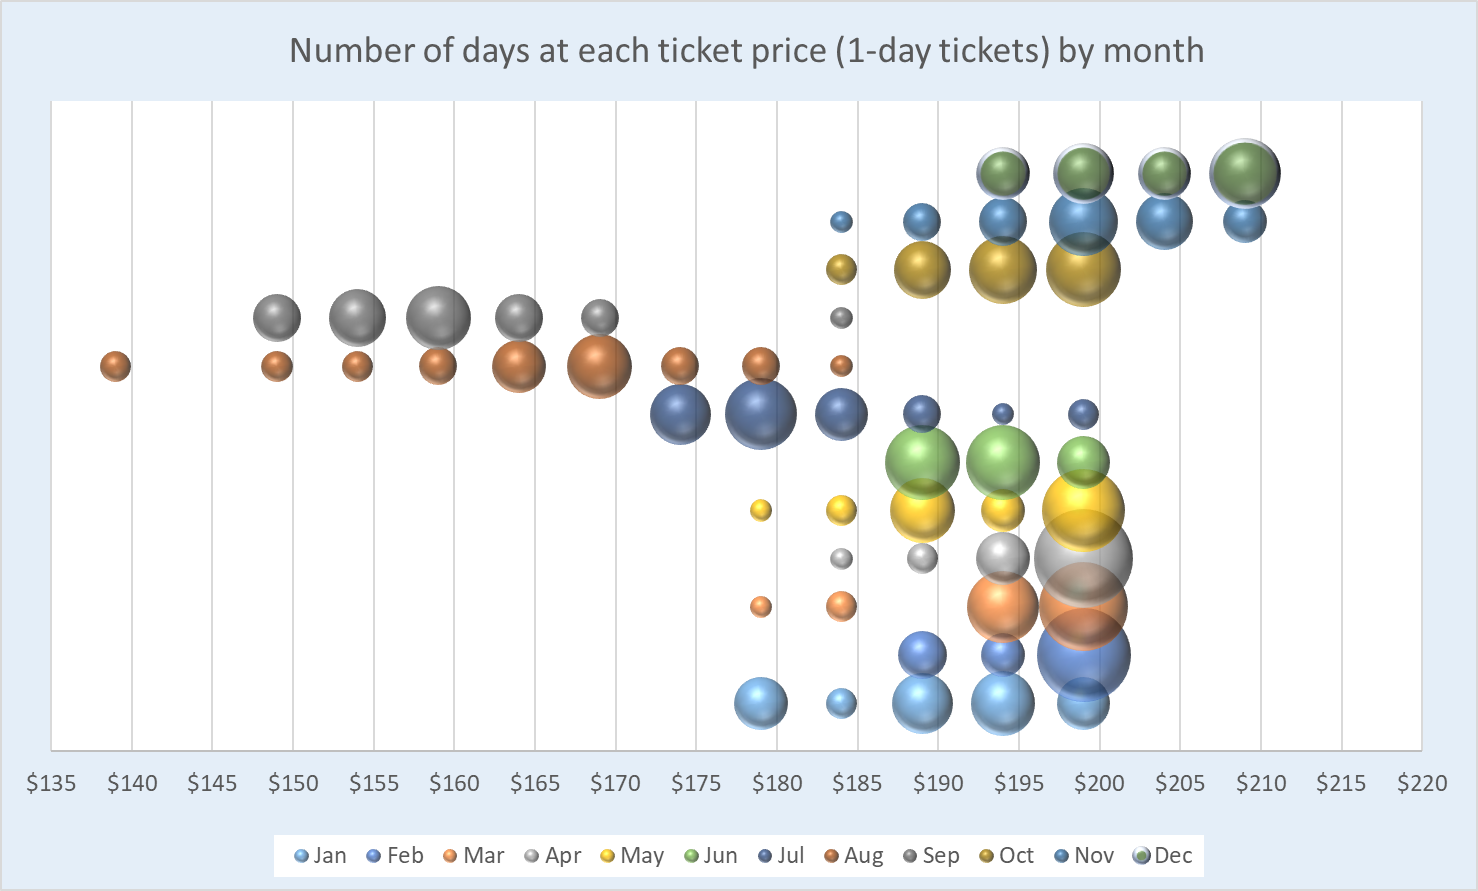Click the $220 axis label
The image size is (1478, 891).
[x=1421, y=784]
